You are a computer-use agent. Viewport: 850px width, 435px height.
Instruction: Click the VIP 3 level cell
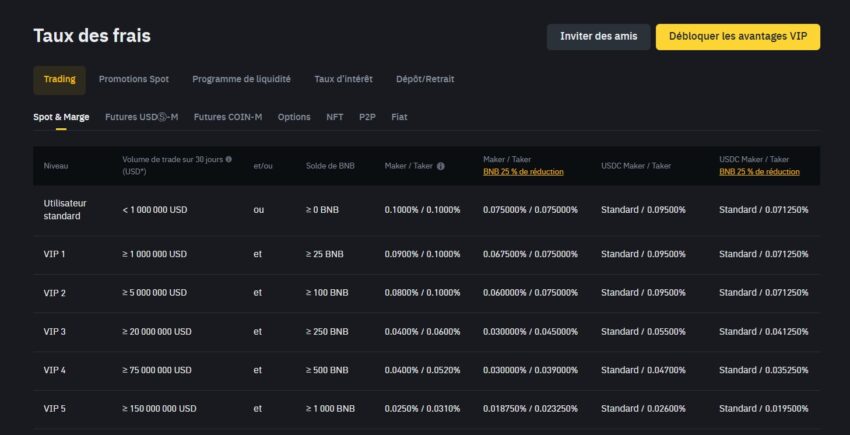pyautogui.click(x=55, y=331)
